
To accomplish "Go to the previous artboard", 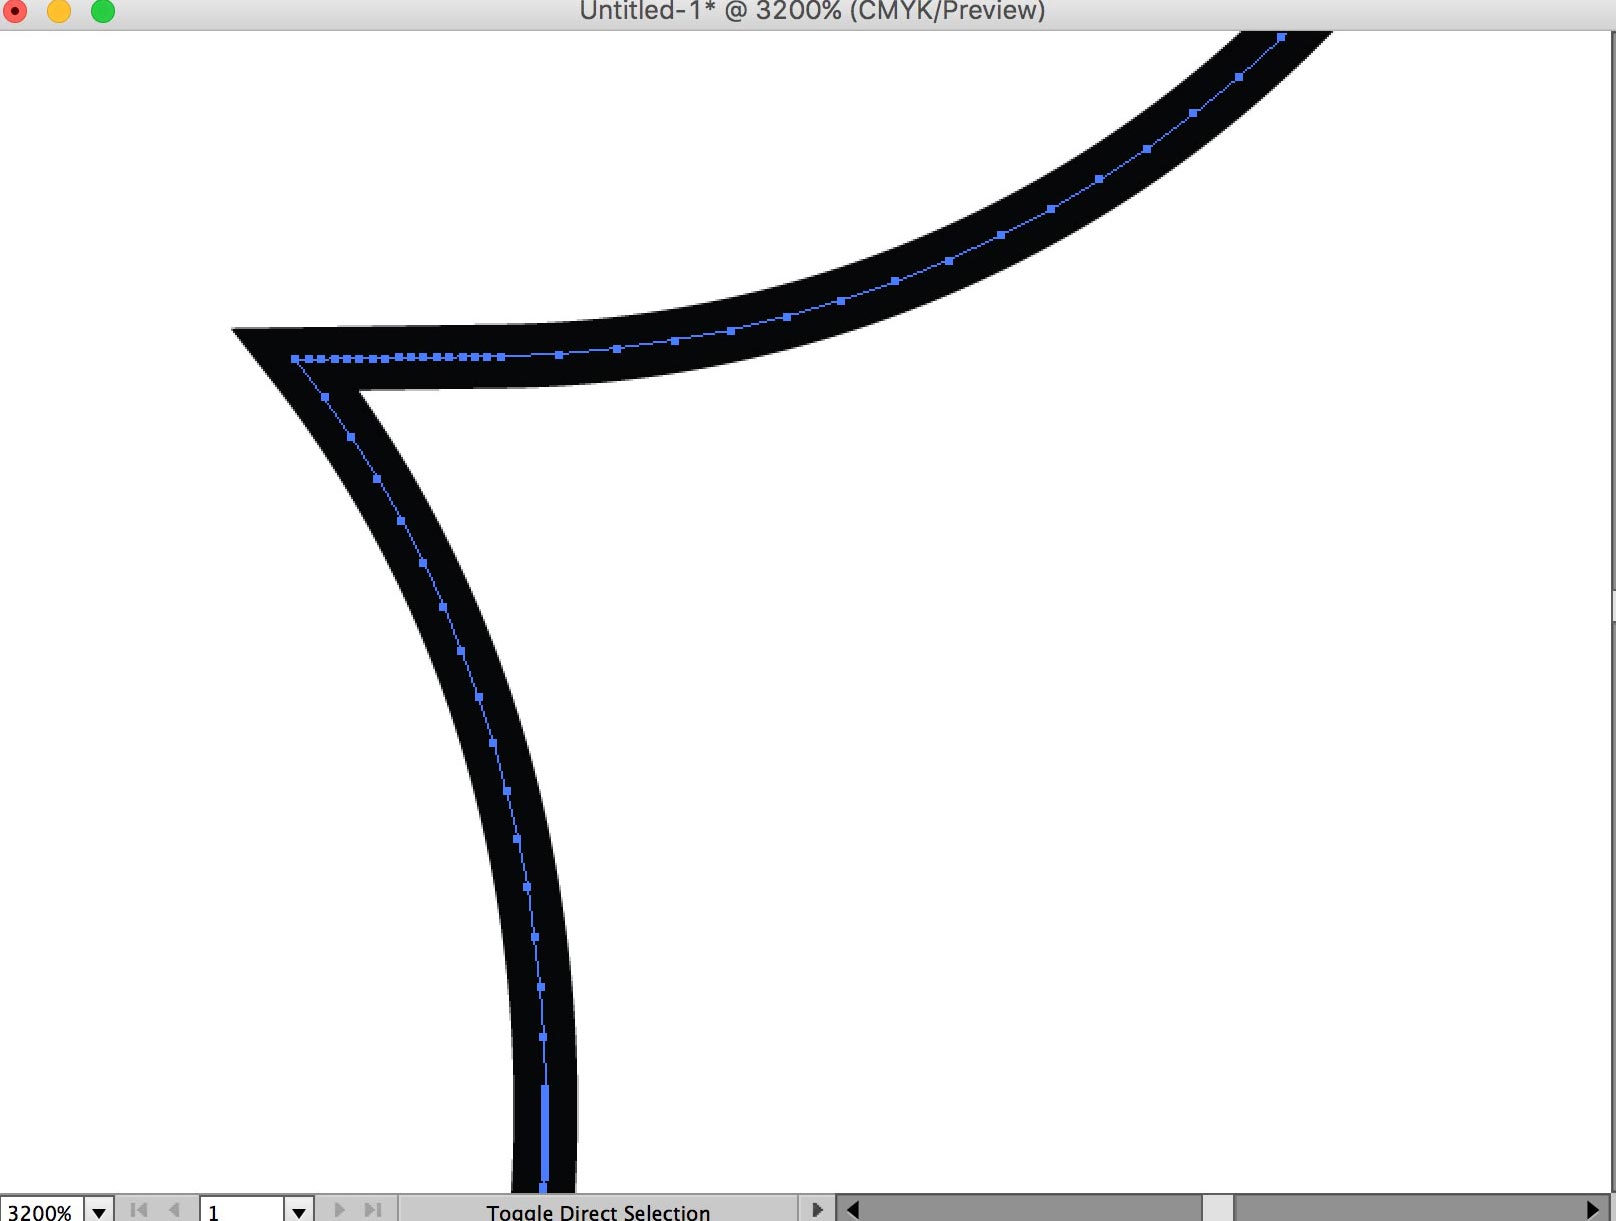I will [x=174, y=1210].
